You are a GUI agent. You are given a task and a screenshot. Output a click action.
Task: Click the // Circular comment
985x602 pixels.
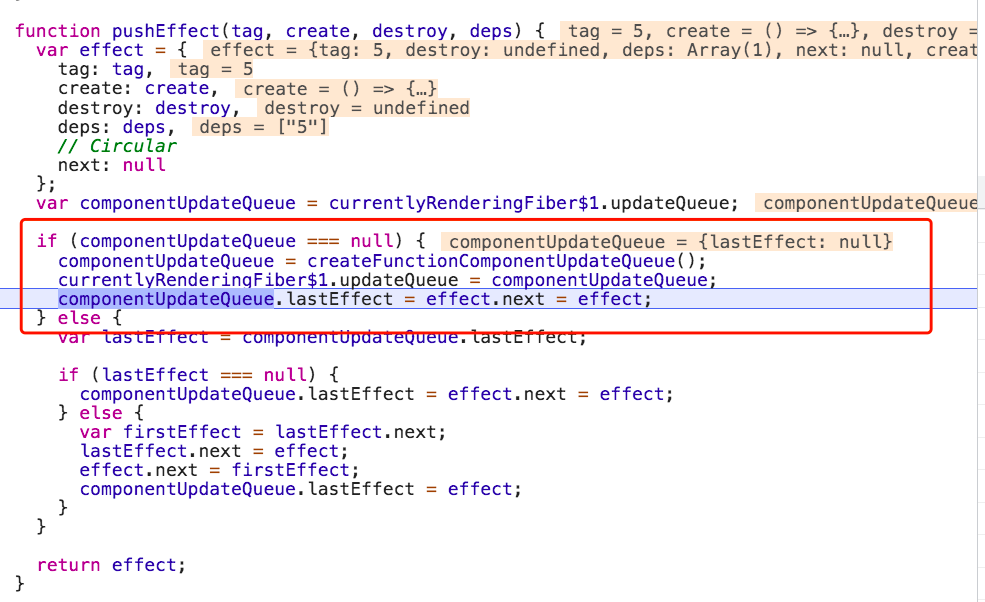(118, 145)
